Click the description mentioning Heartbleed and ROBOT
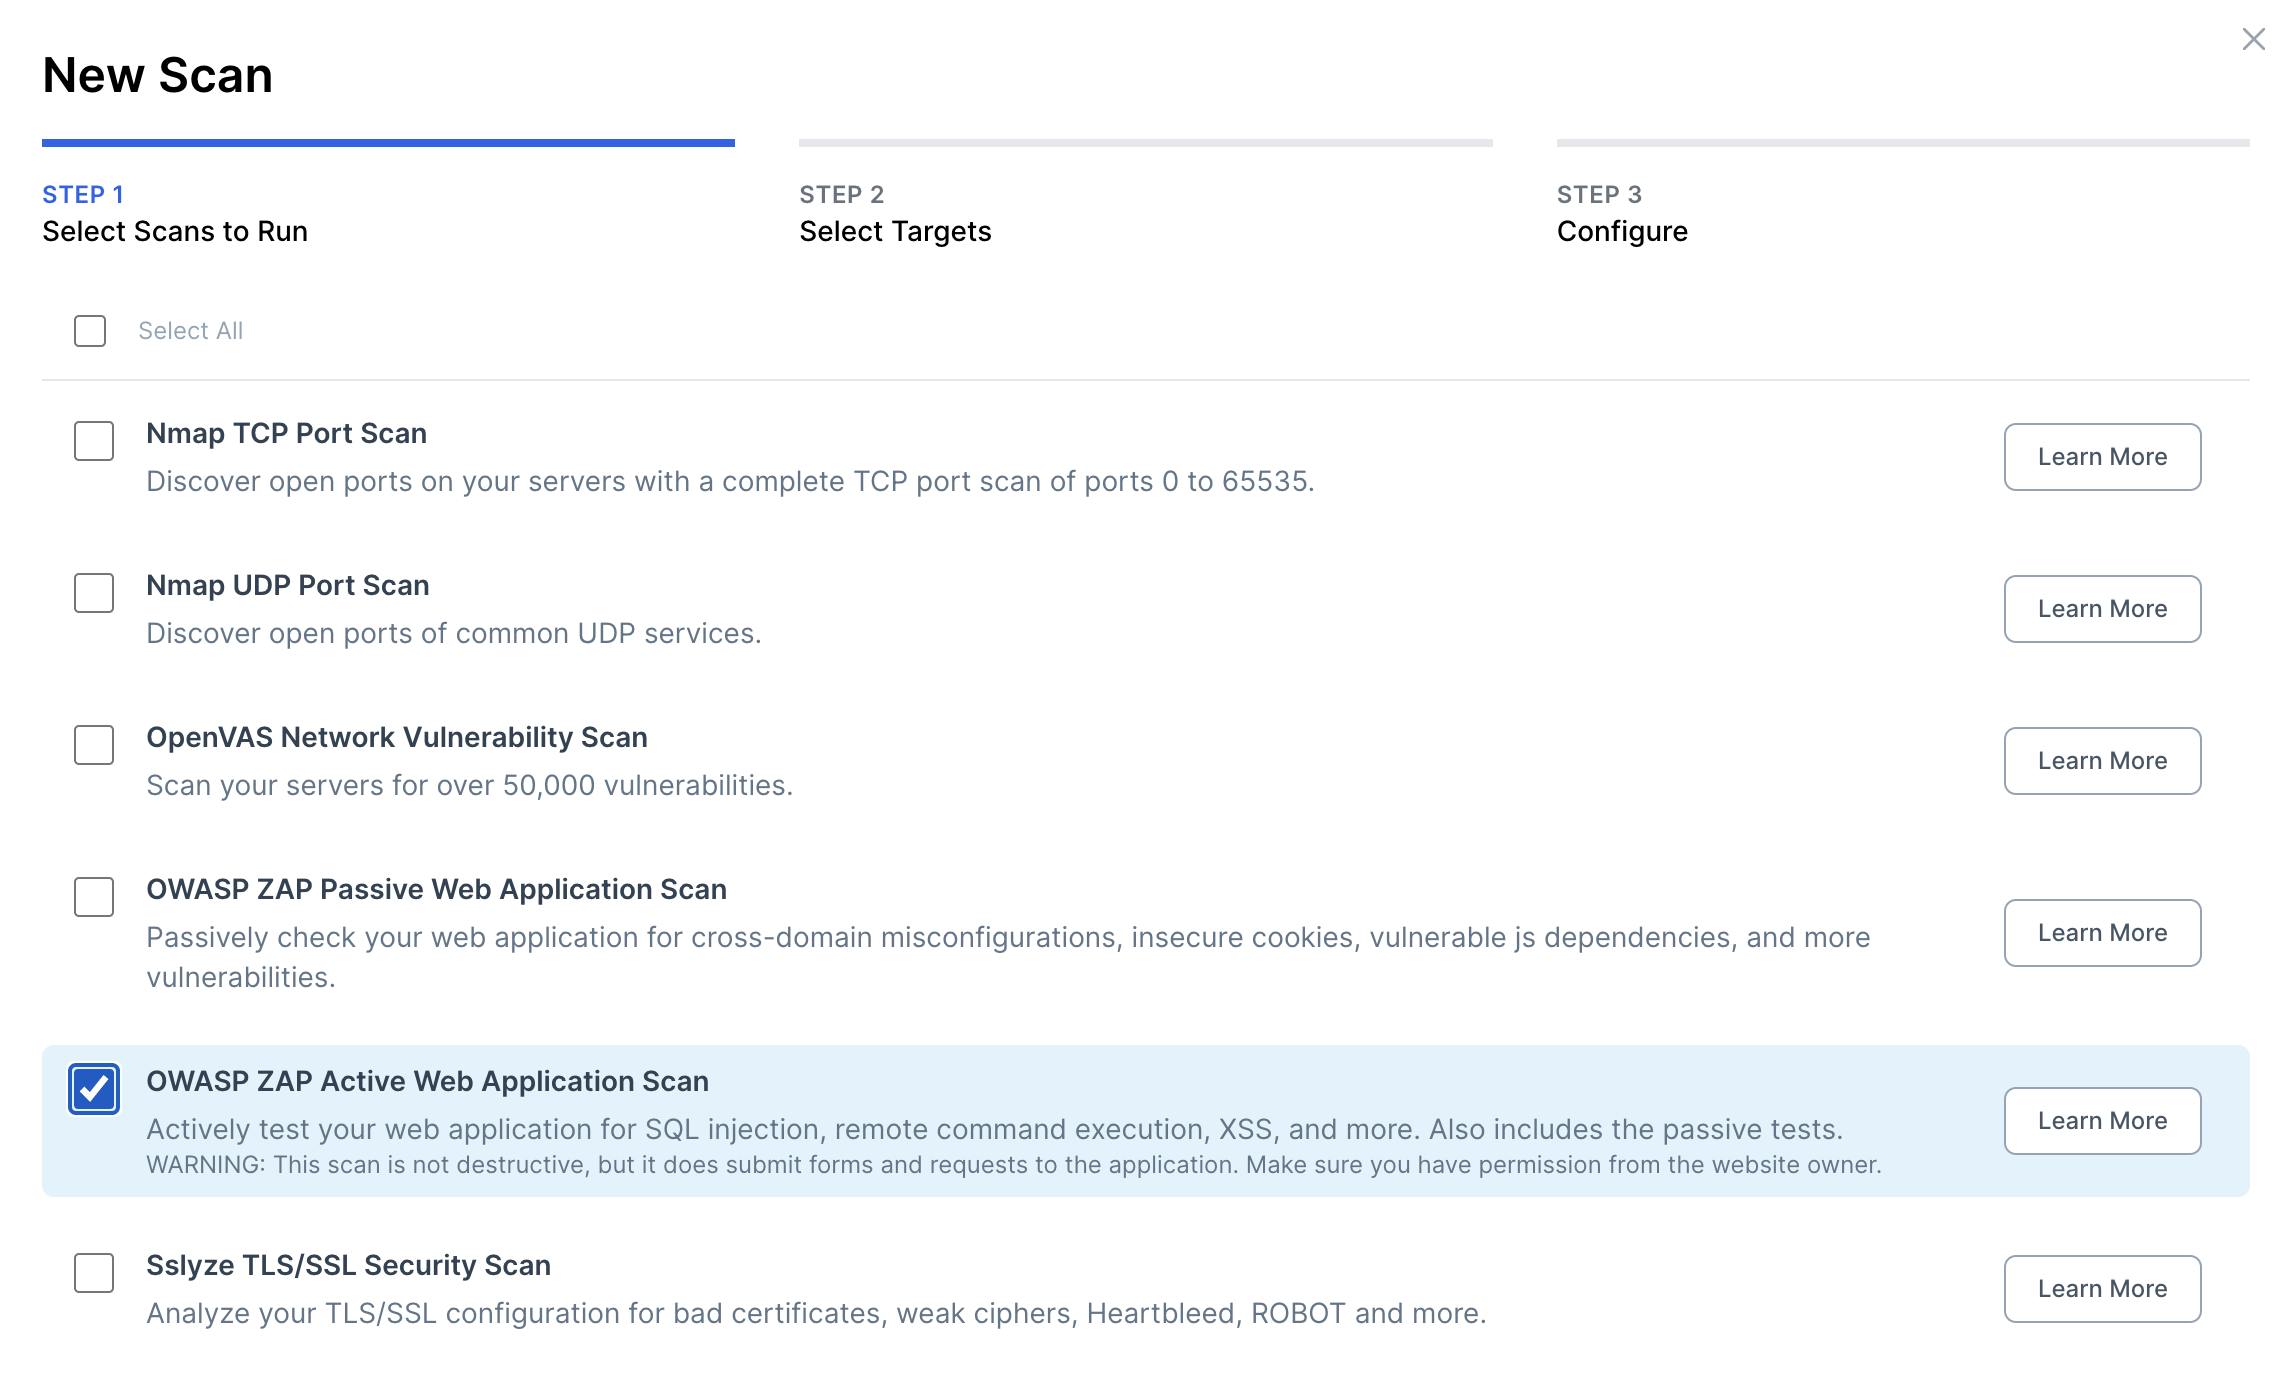The height and width of the screenshot is (1394, 2292). point(816,1313)
